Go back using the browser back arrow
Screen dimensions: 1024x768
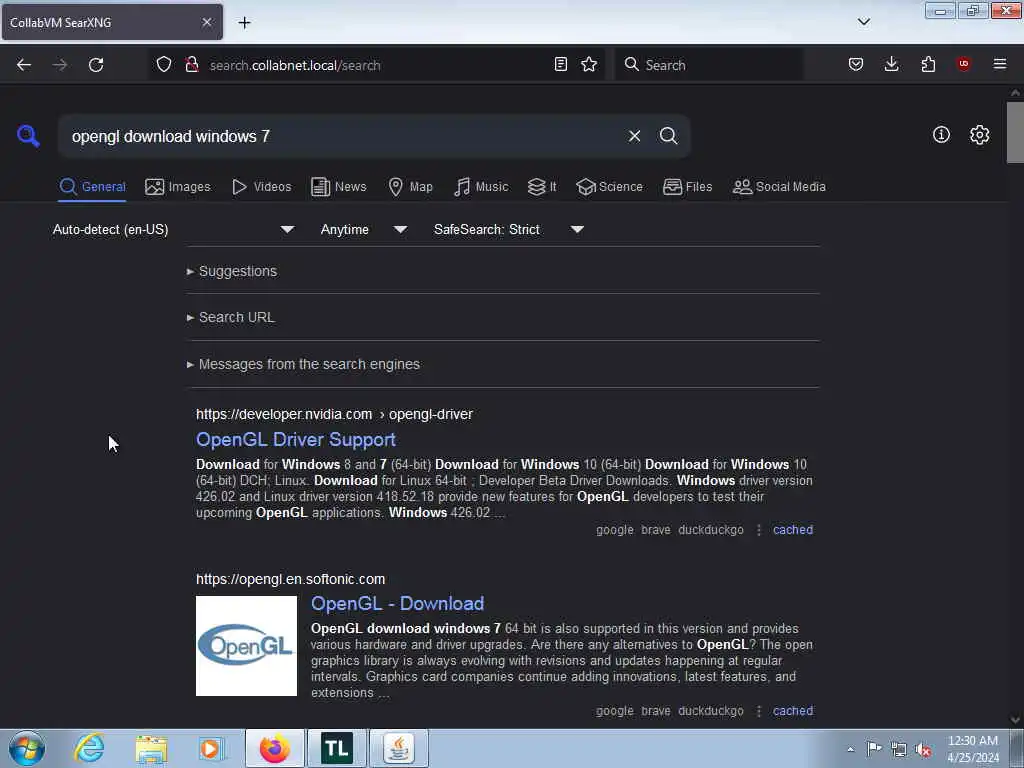24,65
